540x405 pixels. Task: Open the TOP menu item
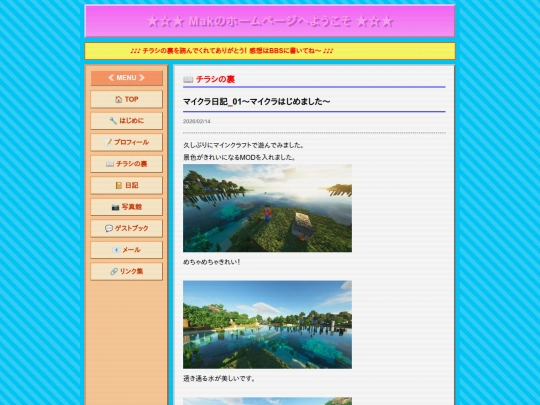[x=126, y=100]
